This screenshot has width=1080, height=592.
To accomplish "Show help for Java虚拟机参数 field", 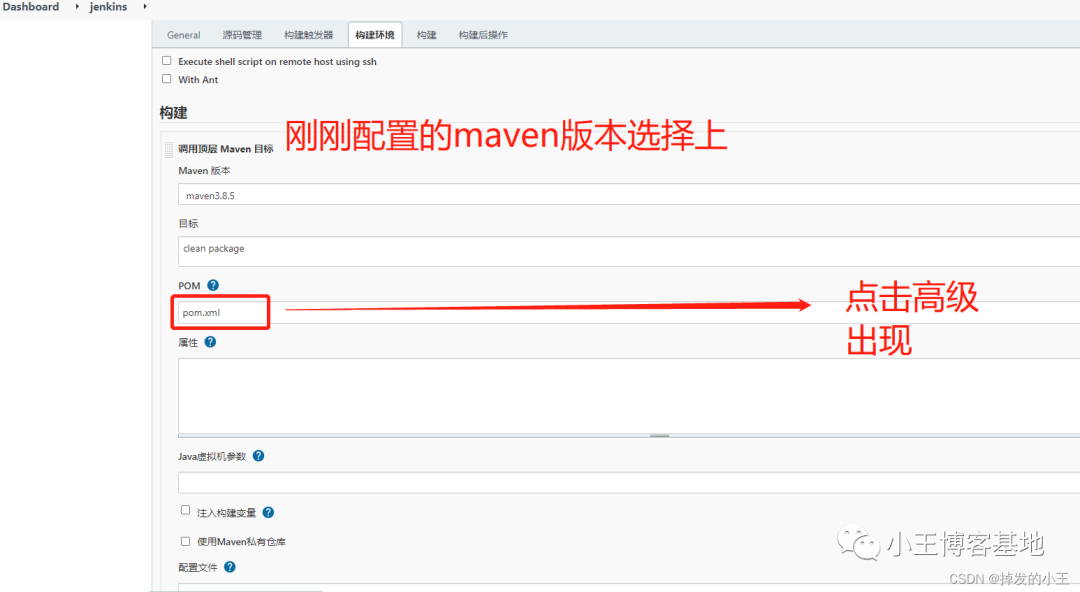I will (258, 456).
